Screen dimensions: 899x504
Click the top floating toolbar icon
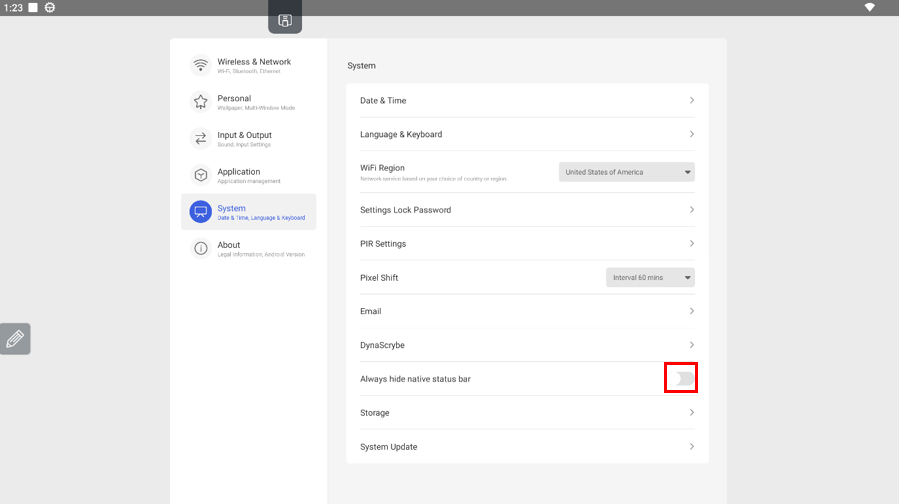(285, 20)
